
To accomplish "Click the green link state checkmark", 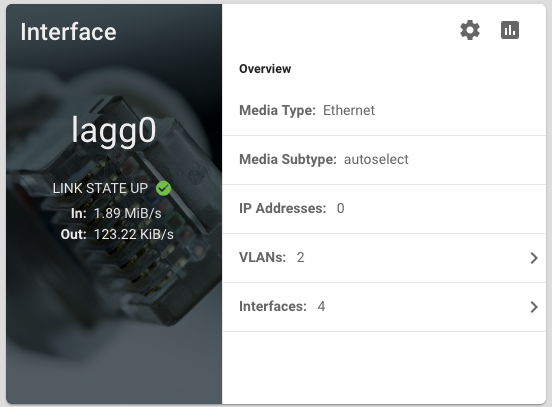I will 163,188.
